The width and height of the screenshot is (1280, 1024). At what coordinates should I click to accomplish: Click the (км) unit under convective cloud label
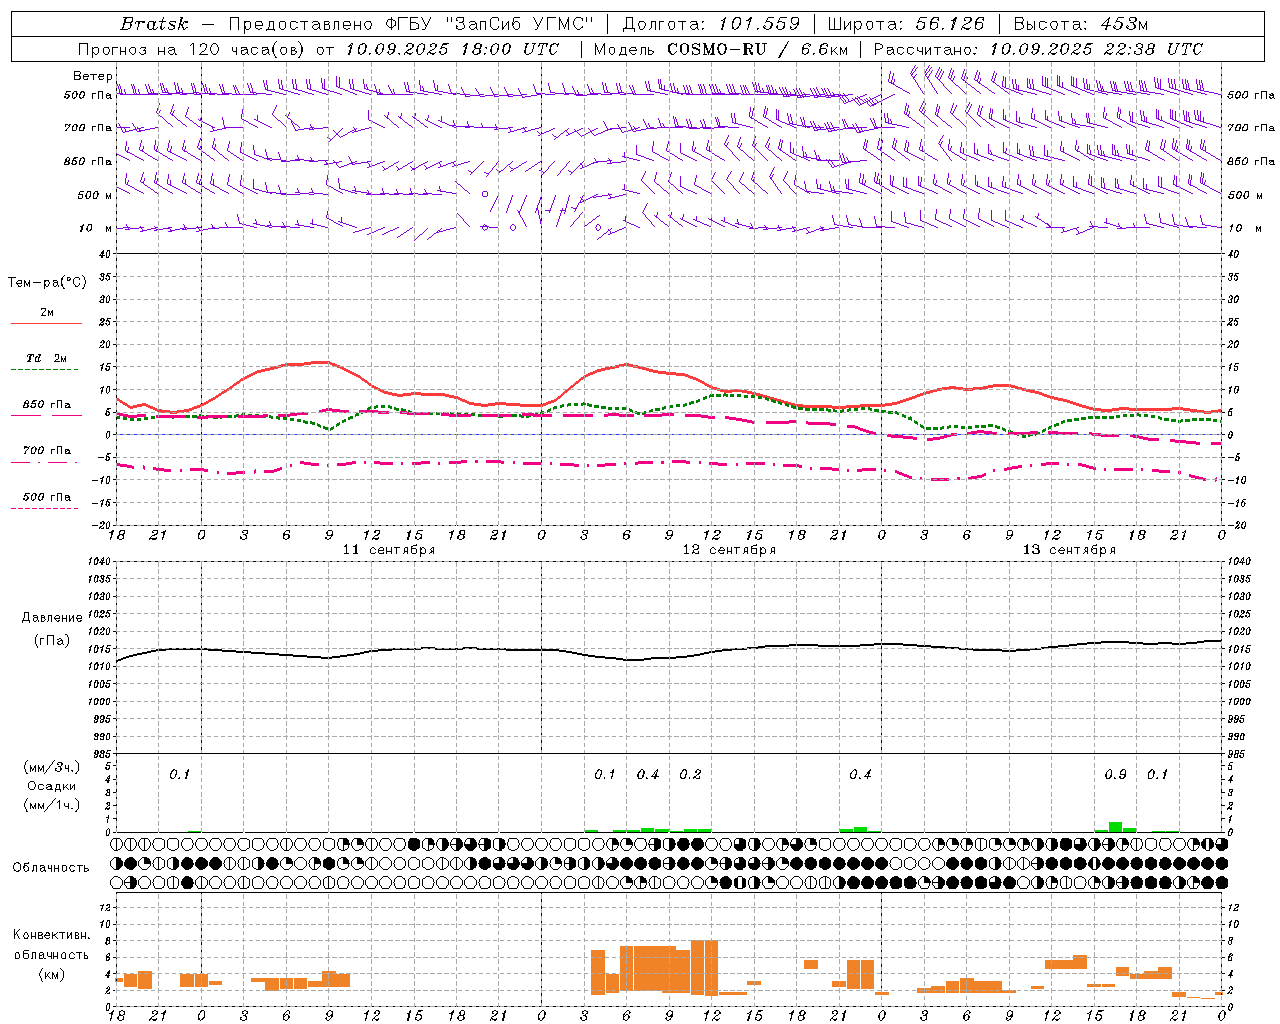pyautogui.click(x=52, y=975)
